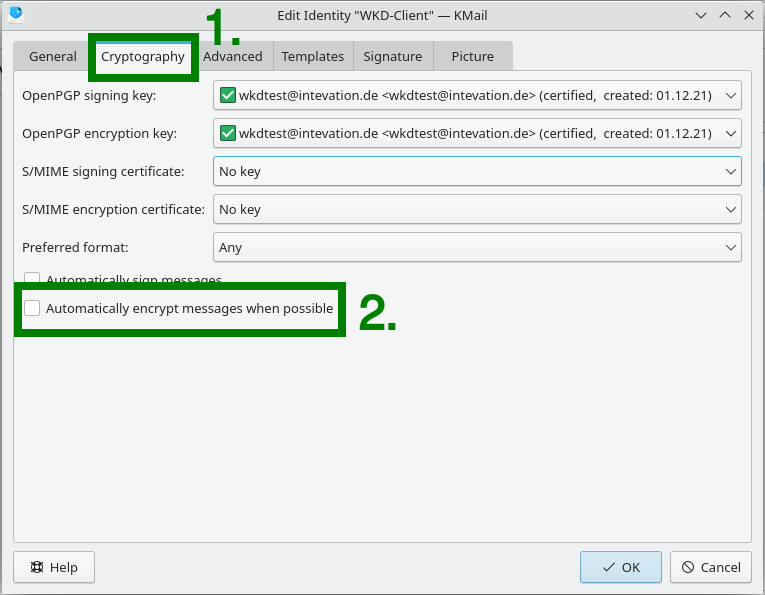Click the green checkmark on OpenPGP signing key

pos(227,96)
